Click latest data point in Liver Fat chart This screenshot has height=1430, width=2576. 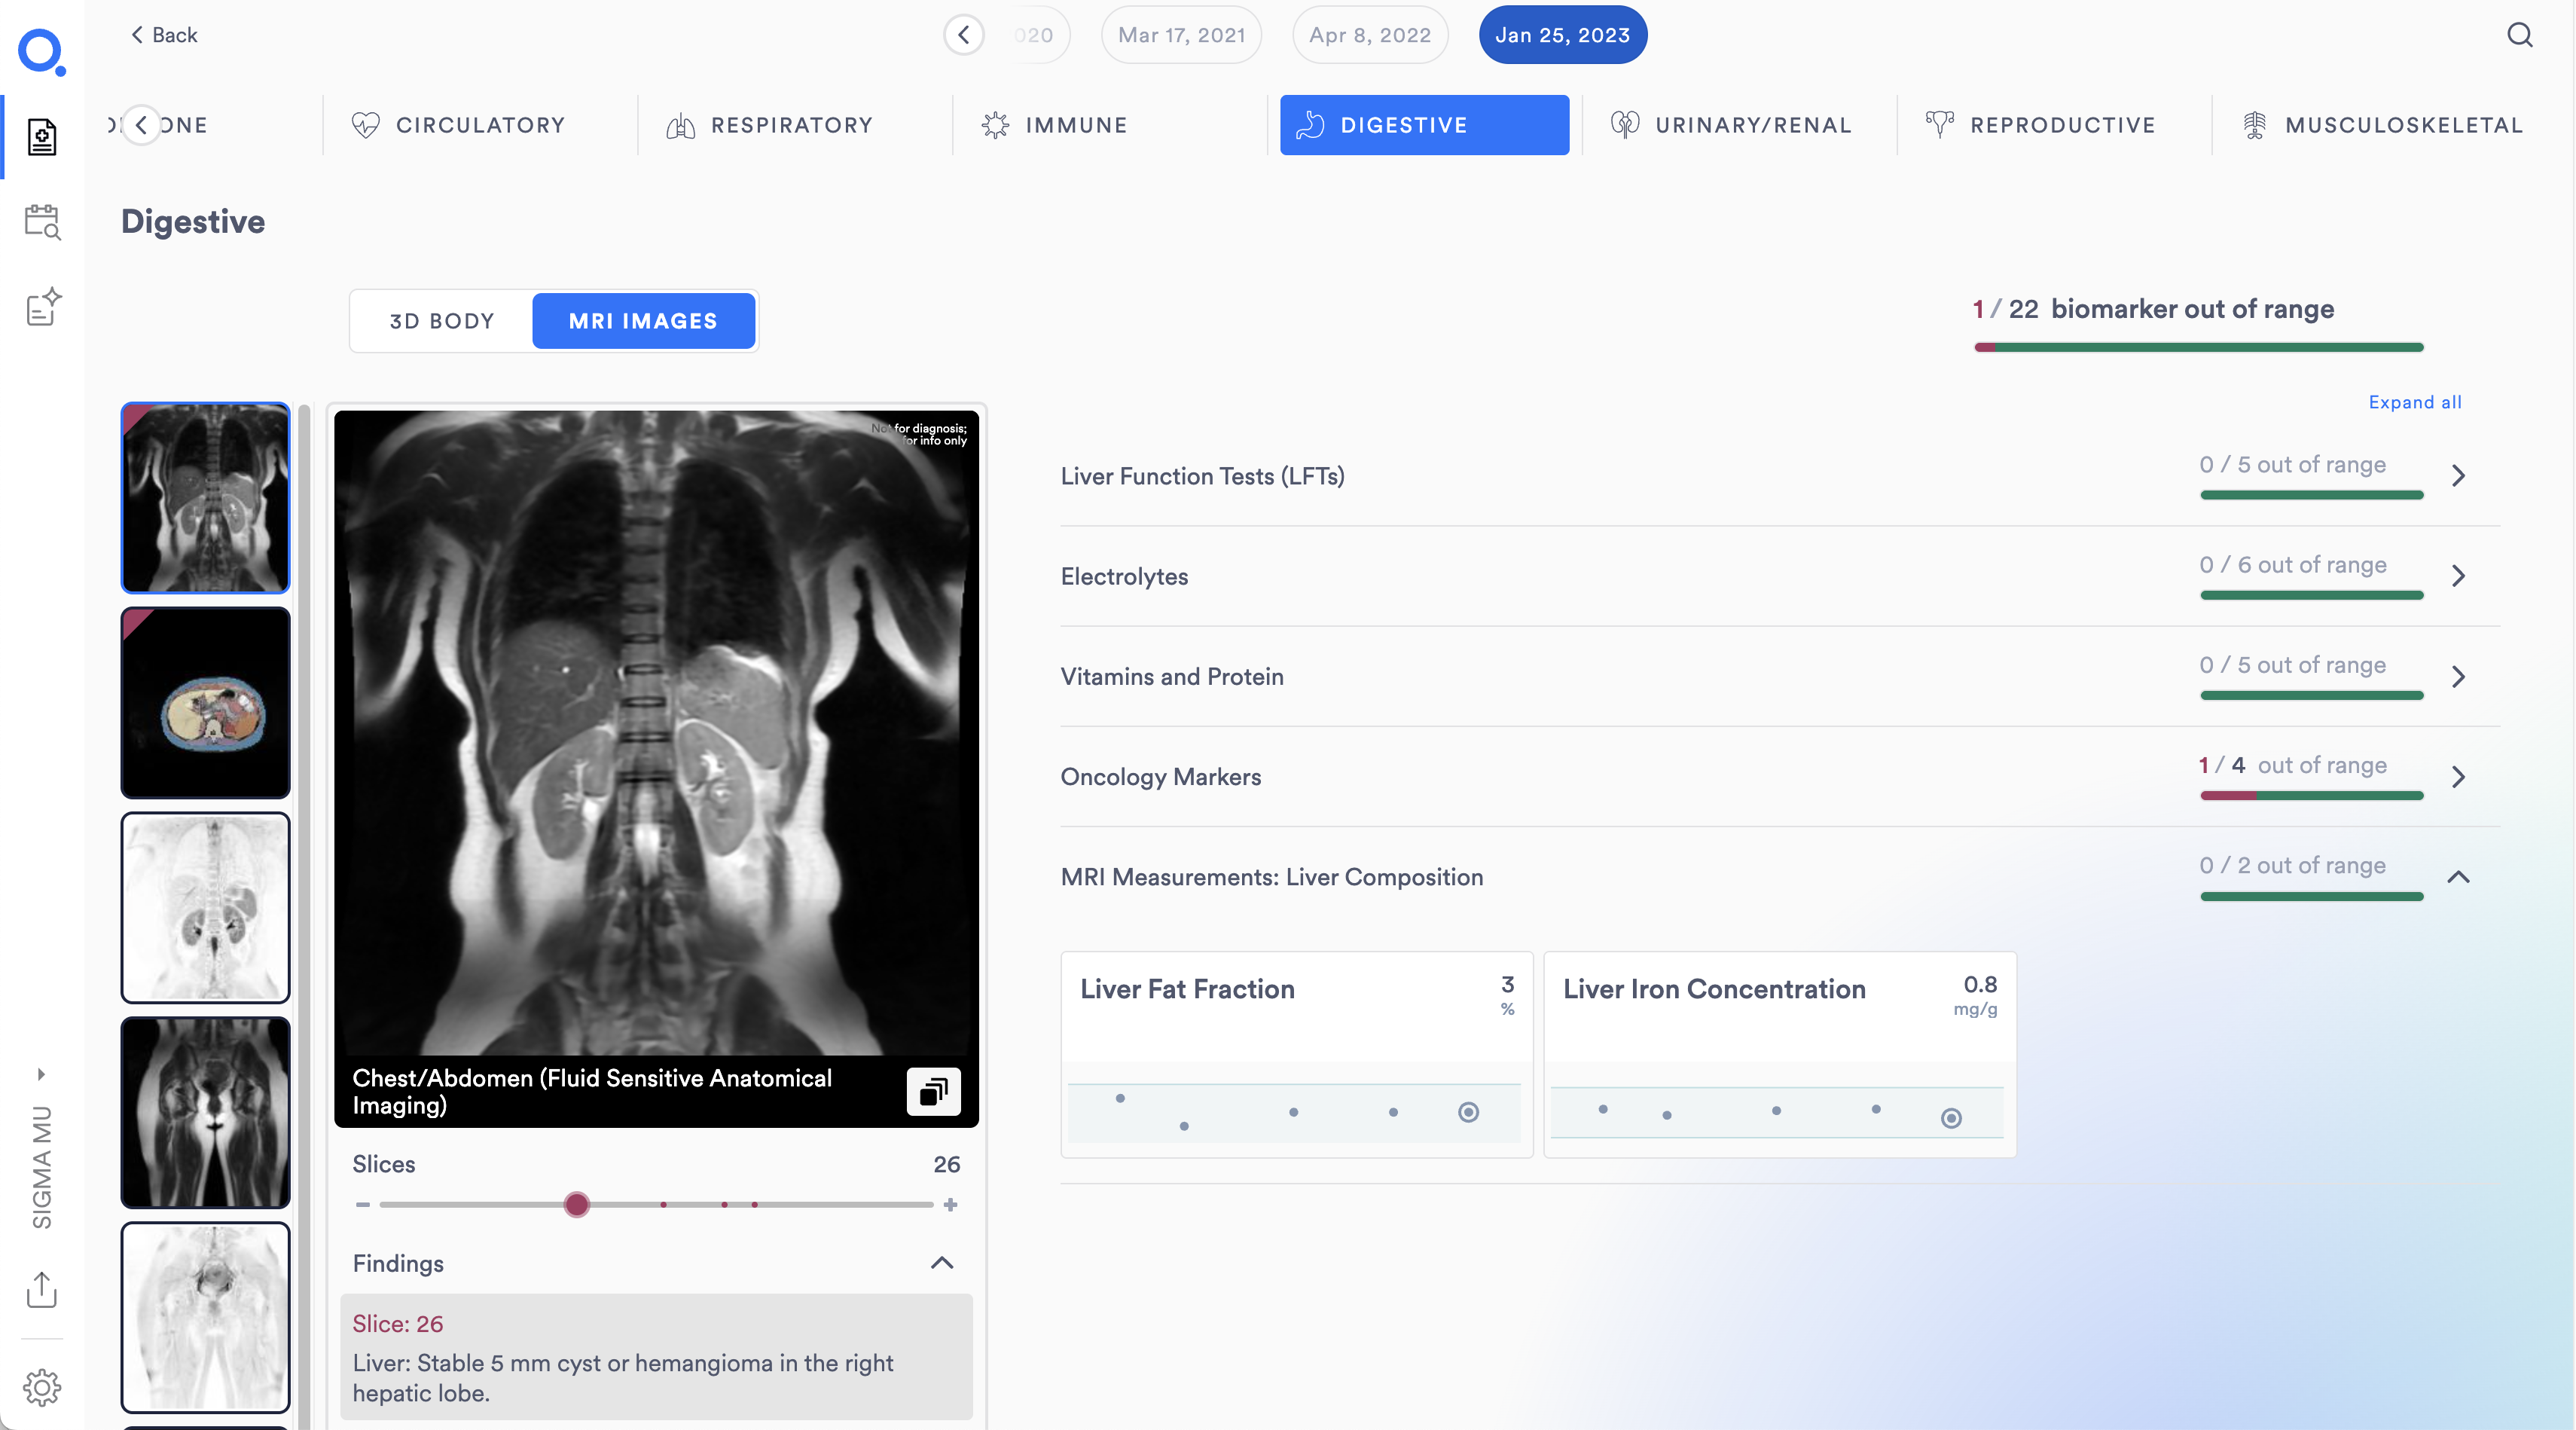1468,1112
